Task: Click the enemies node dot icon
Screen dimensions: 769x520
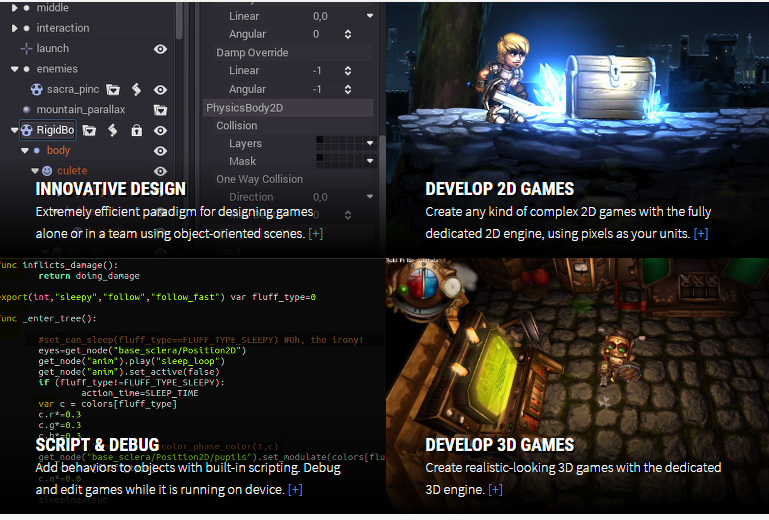Action: (26, 69)
